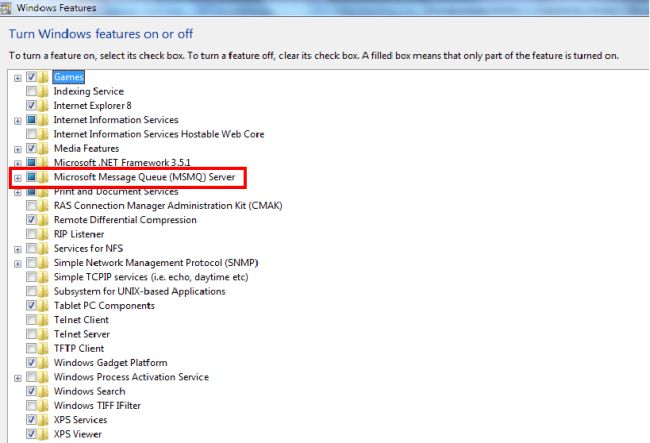Select RAS Connection Manager Administration Kit label

[x=168, y=206]
